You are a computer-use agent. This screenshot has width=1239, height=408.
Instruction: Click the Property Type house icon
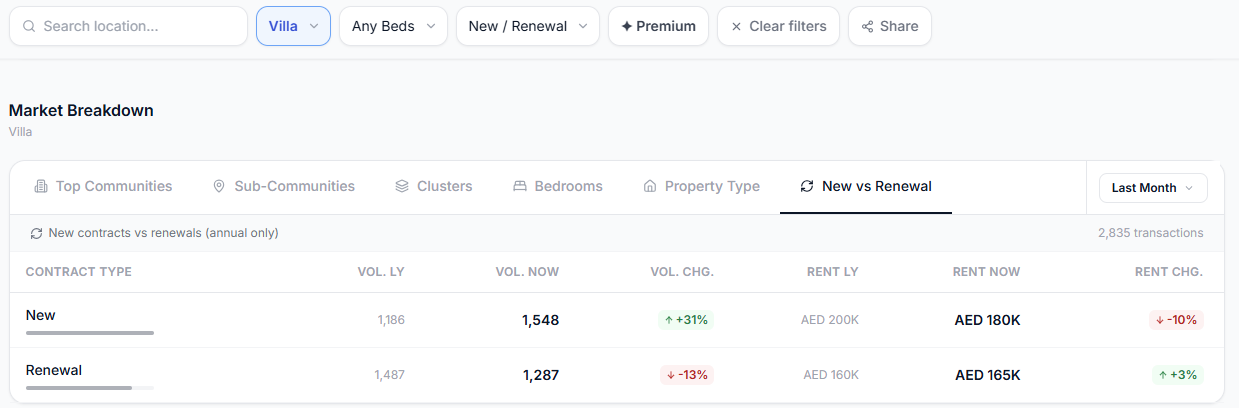[650, 186]
